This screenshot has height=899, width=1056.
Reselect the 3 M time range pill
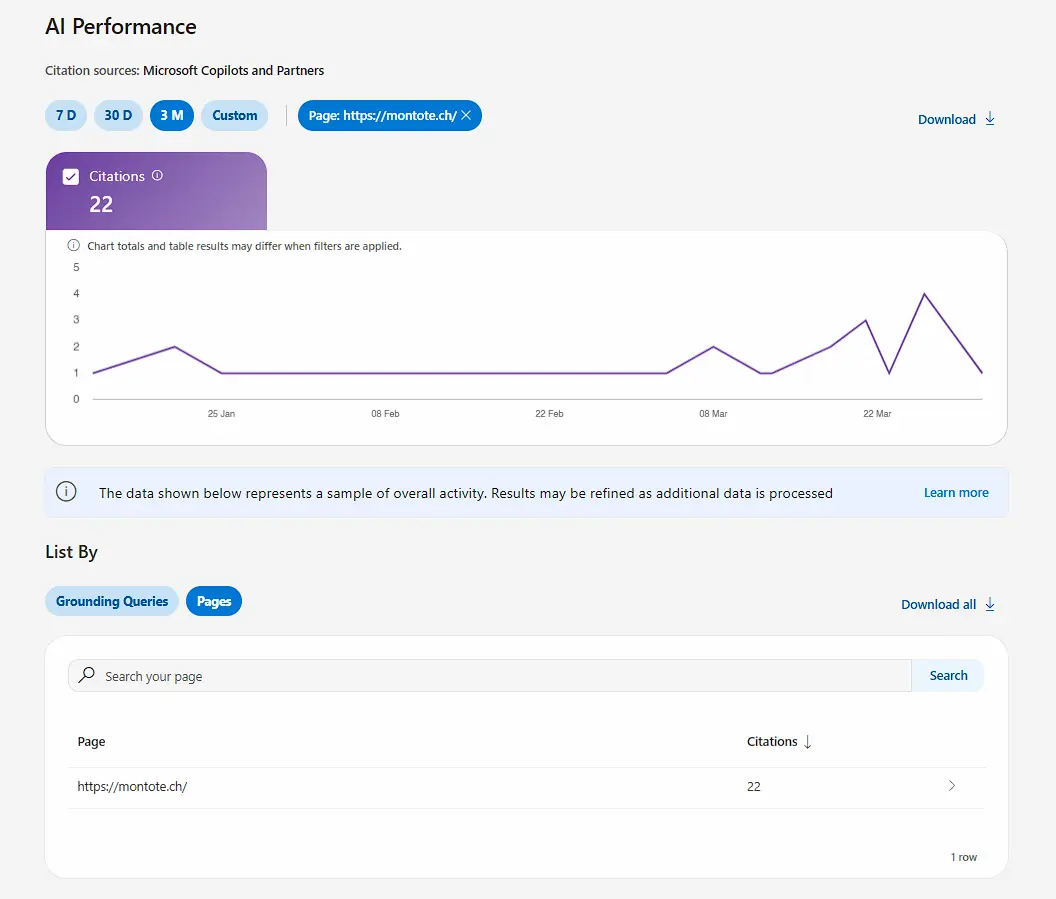pyautogui.click(x=171, y=115)
